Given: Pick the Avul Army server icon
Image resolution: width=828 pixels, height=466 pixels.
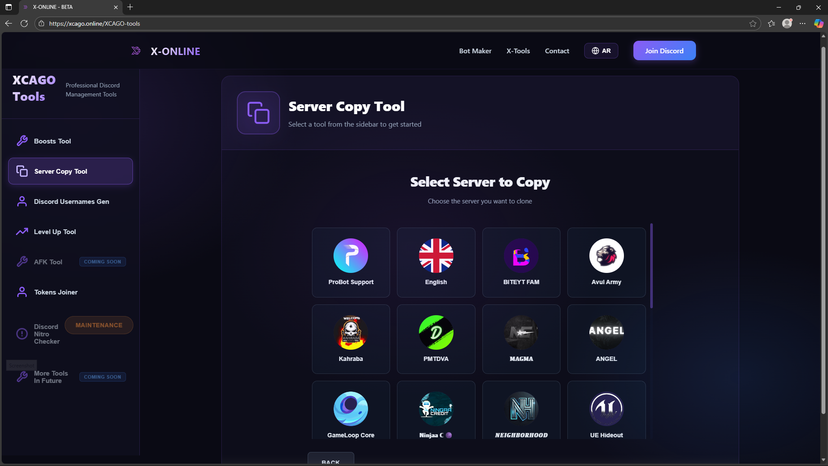Looking at the screenshot, I should 606,256.
